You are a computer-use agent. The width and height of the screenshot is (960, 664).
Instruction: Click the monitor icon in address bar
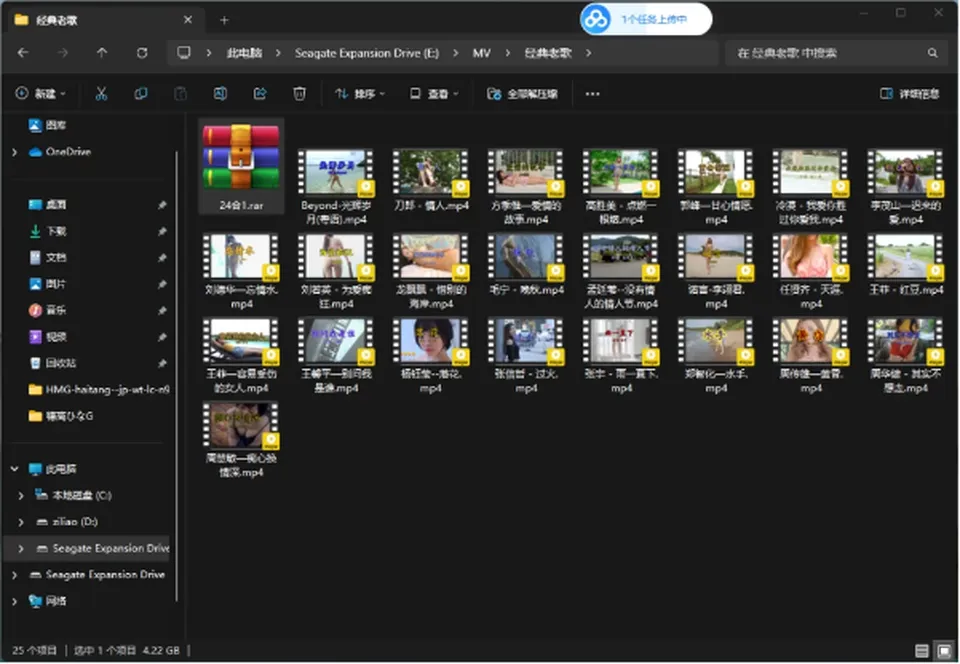[x=184, y=53]
